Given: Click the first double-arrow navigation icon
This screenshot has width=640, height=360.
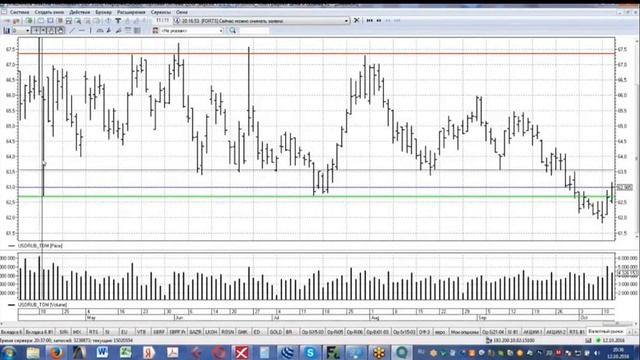Looking at the screenshot, I should click(369, 20).
